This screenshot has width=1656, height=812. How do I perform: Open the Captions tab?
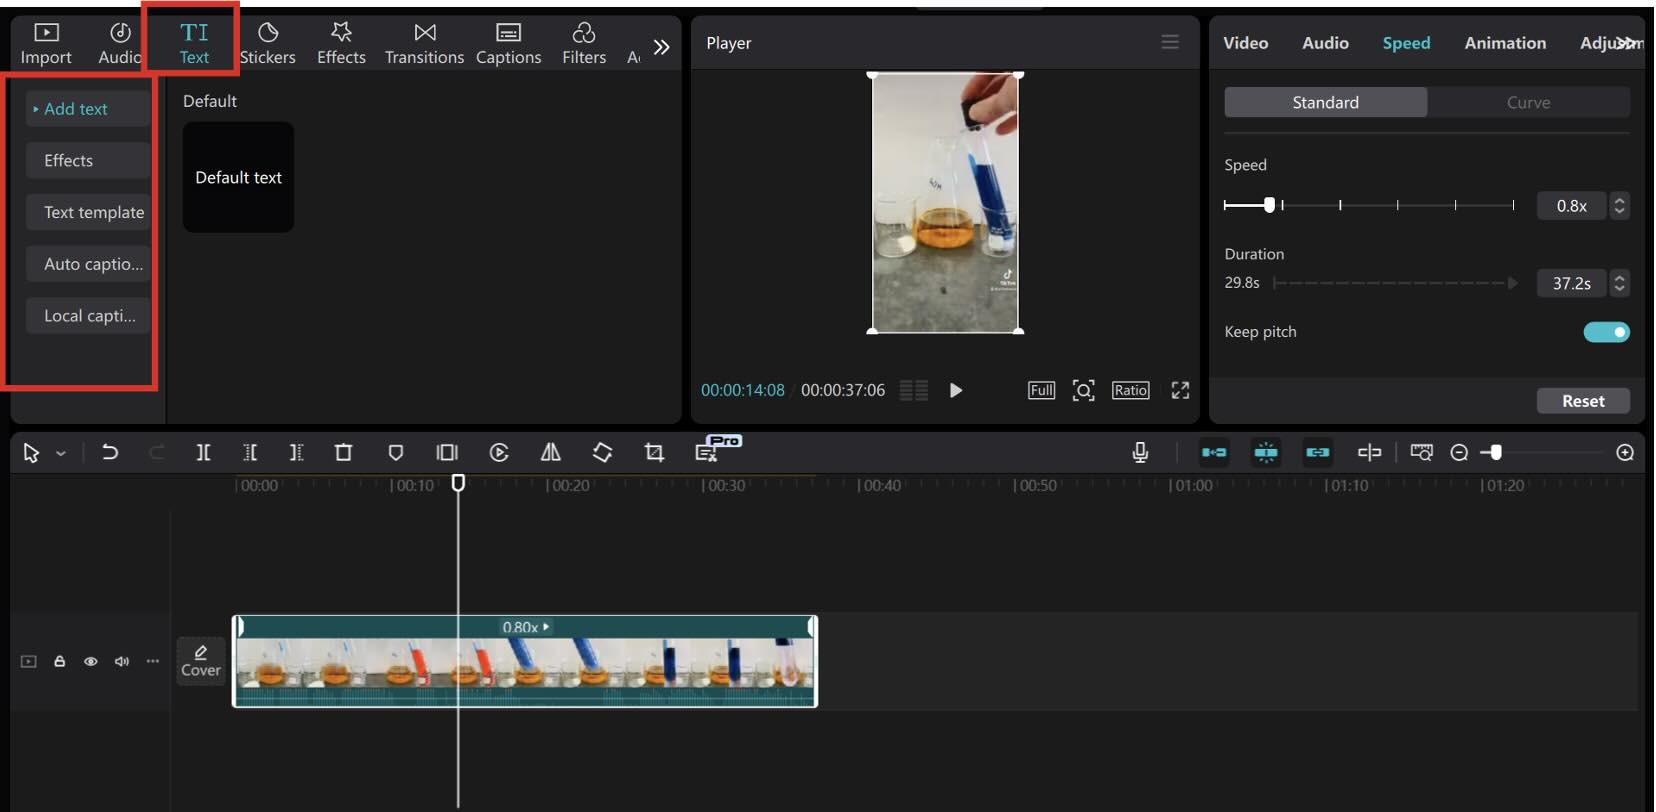point(508,45)
